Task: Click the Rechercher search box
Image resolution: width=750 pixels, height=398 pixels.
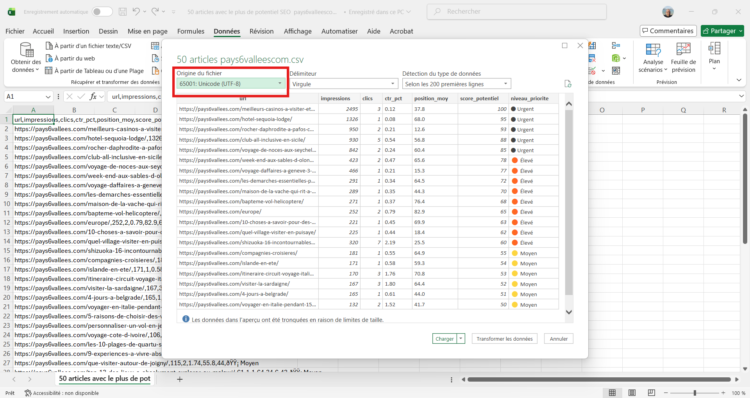Action: click(x=517, y=11)
